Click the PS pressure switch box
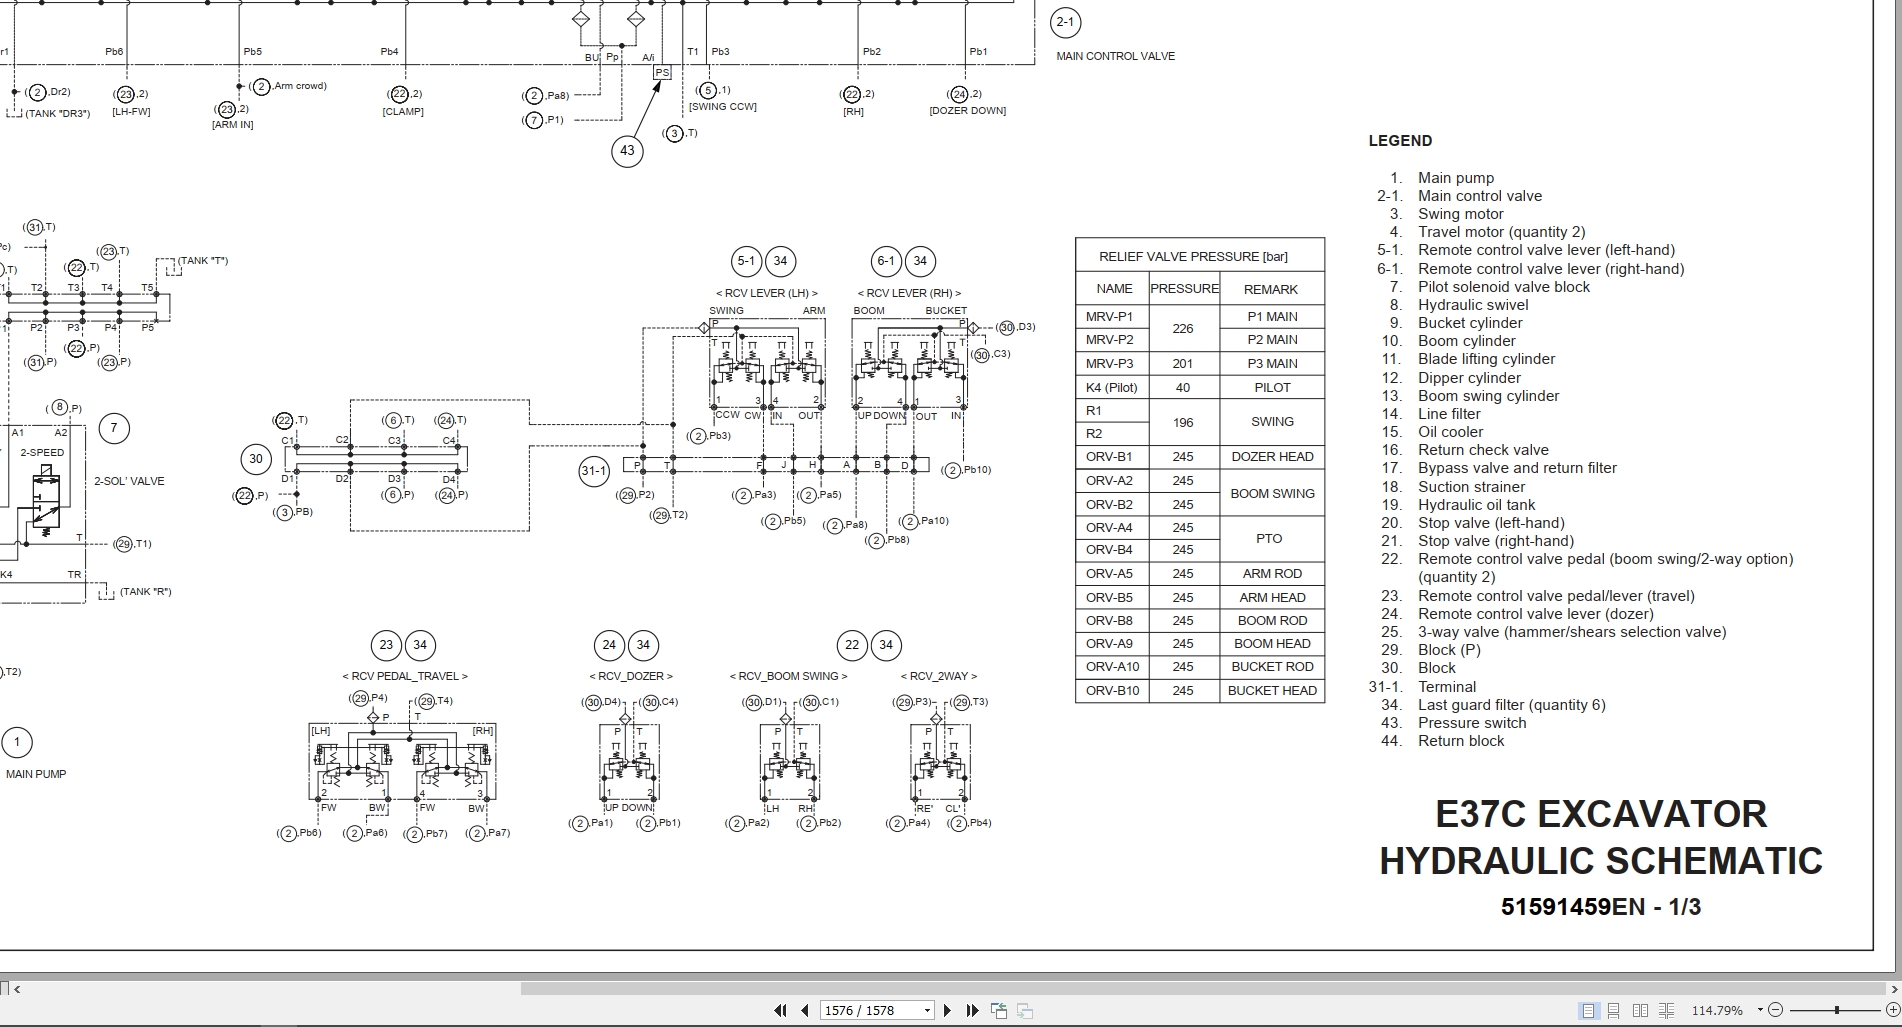This screenshot has width=1902, height=1027. (662, 72)
